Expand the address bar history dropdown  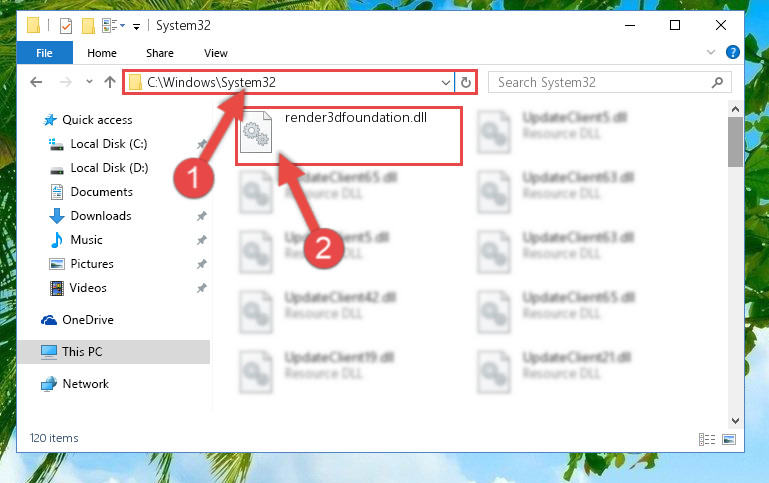(x=445, y=82)
